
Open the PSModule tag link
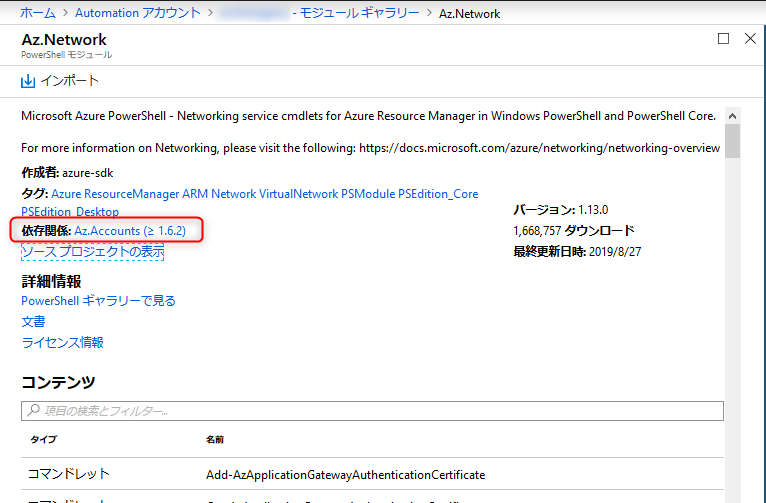tap(368, 194)
